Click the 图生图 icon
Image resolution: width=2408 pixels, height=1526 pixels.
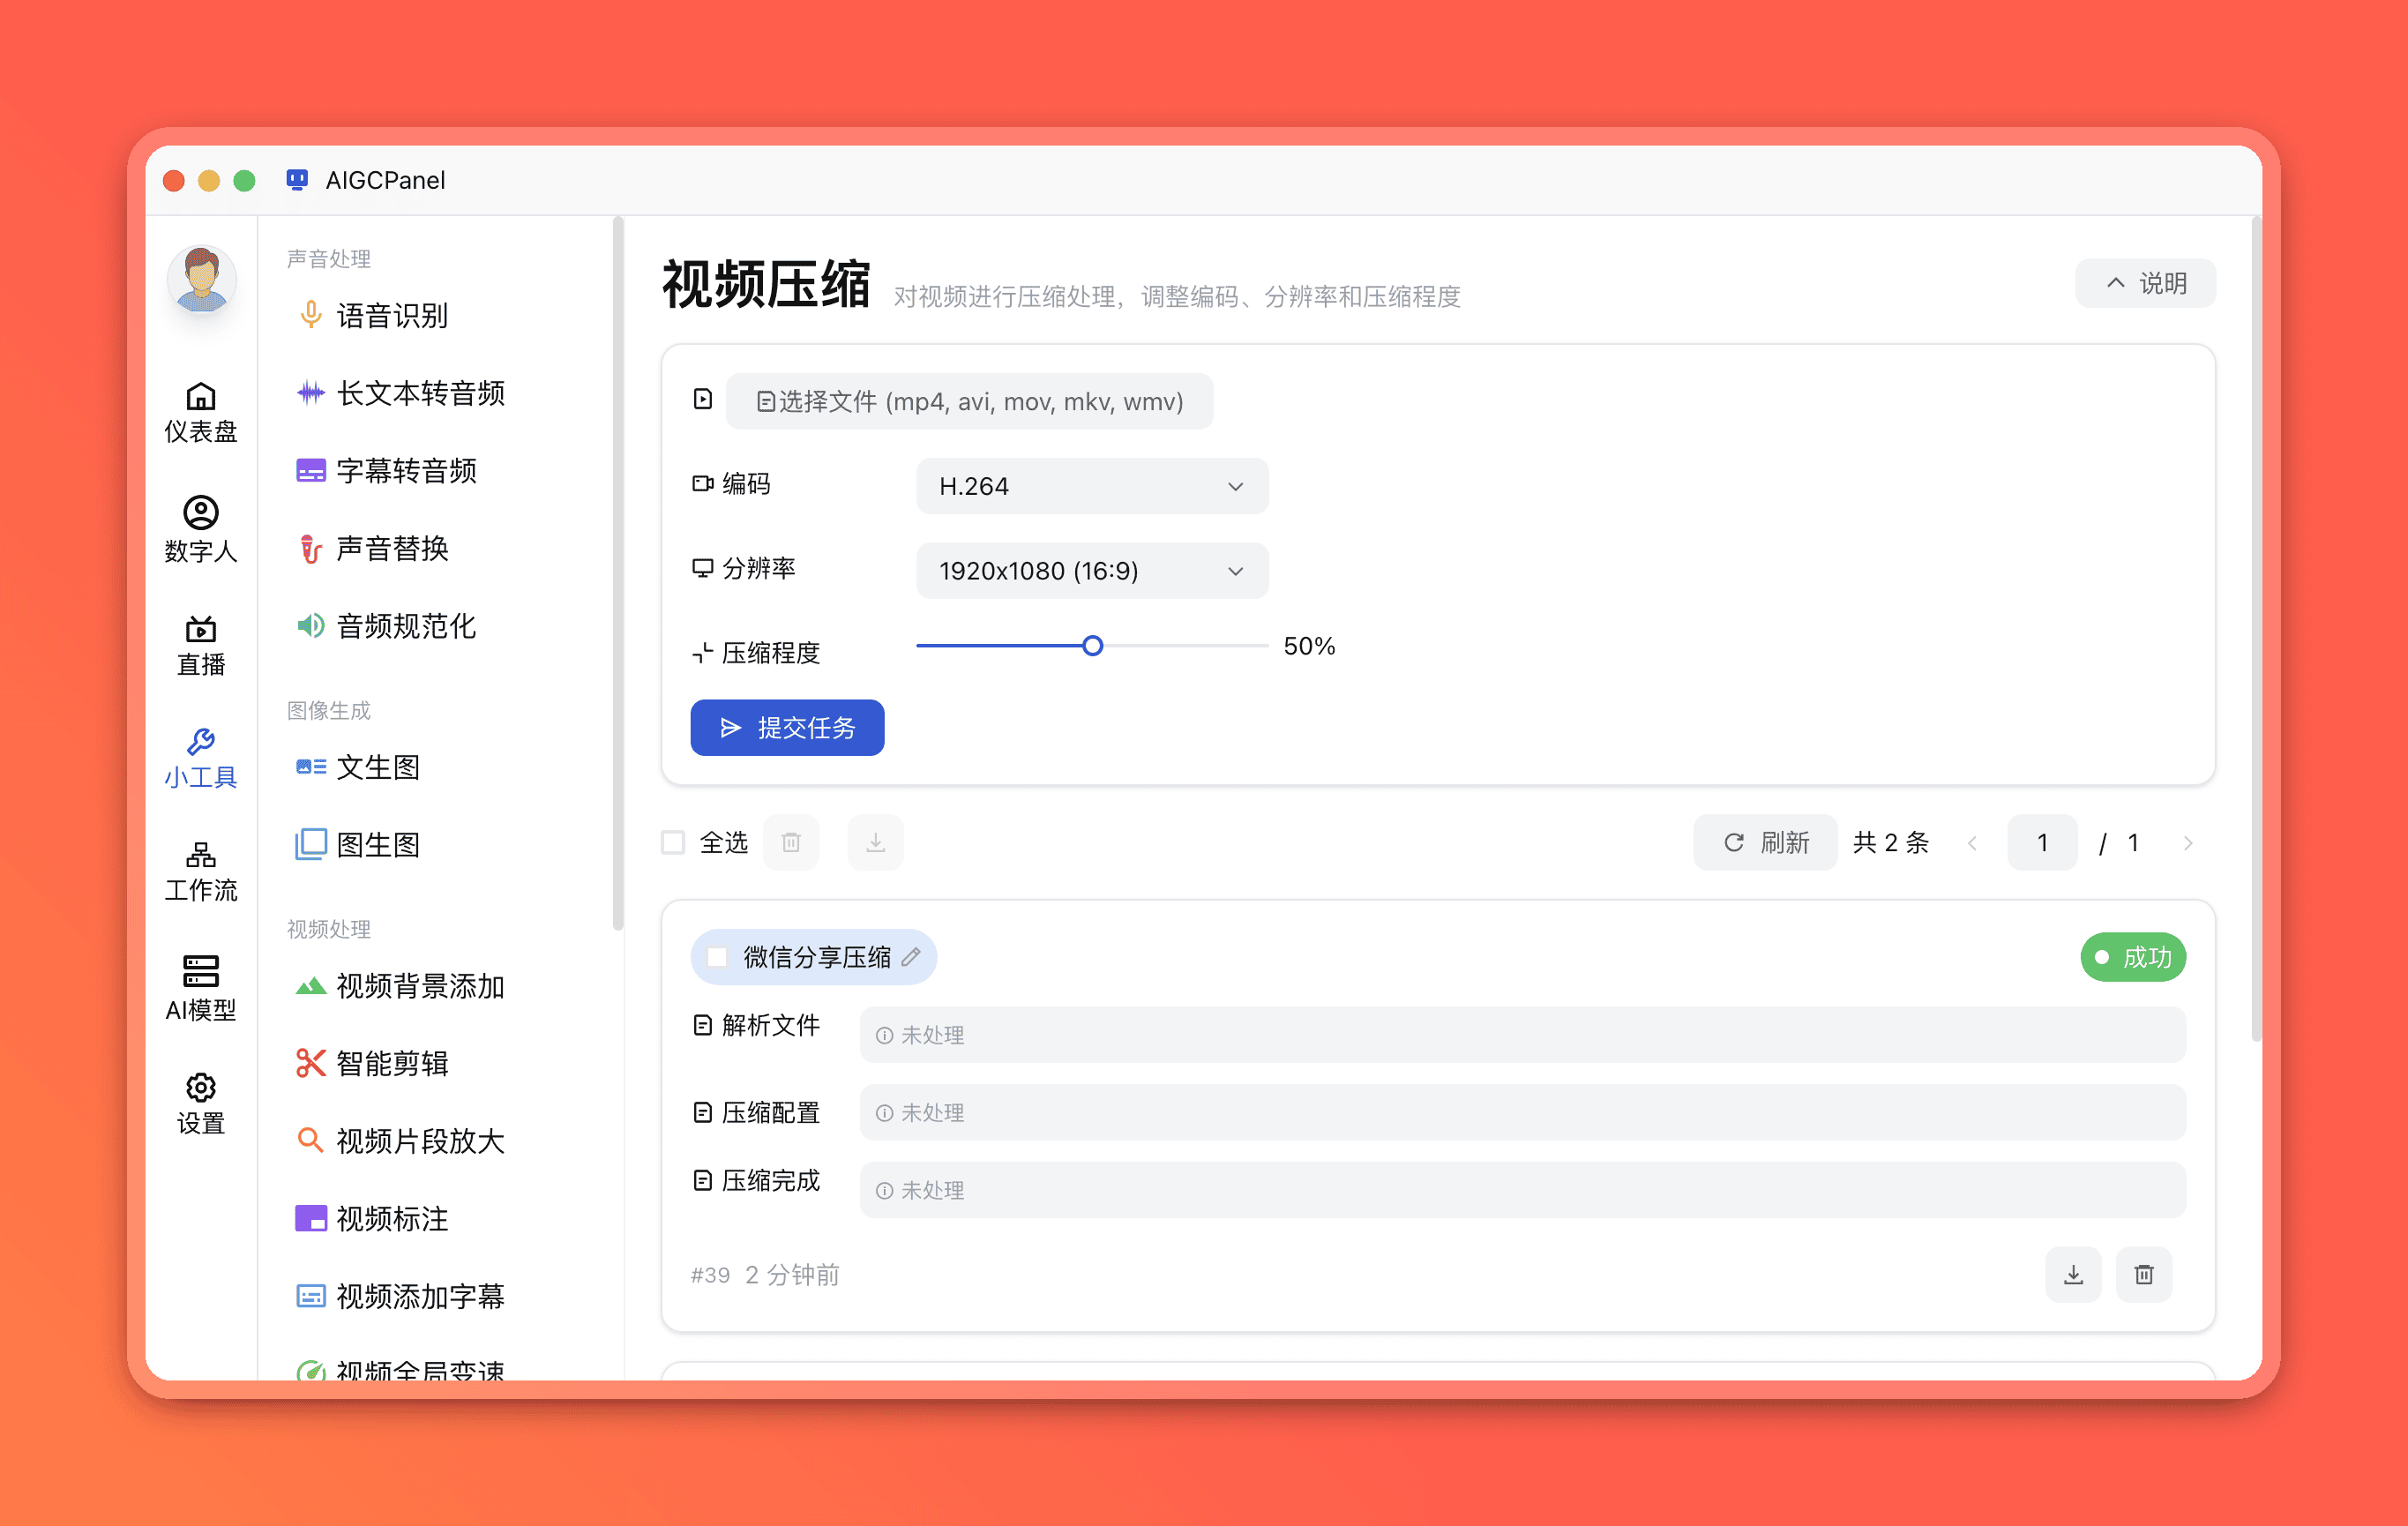click(311, 844)
